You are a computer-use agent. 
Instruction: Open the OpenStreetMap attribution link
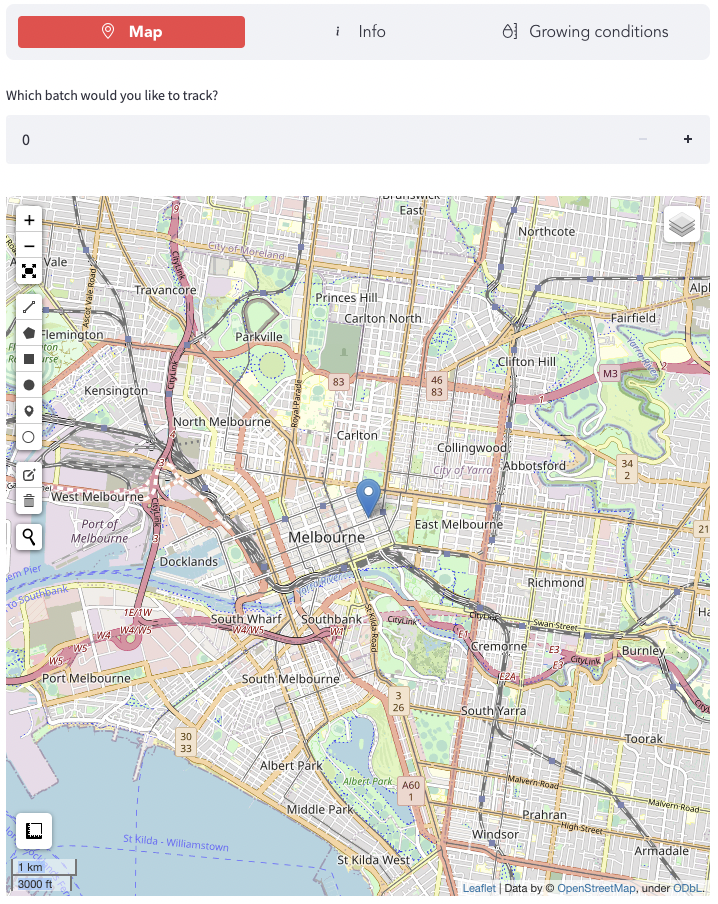(596, 888)
